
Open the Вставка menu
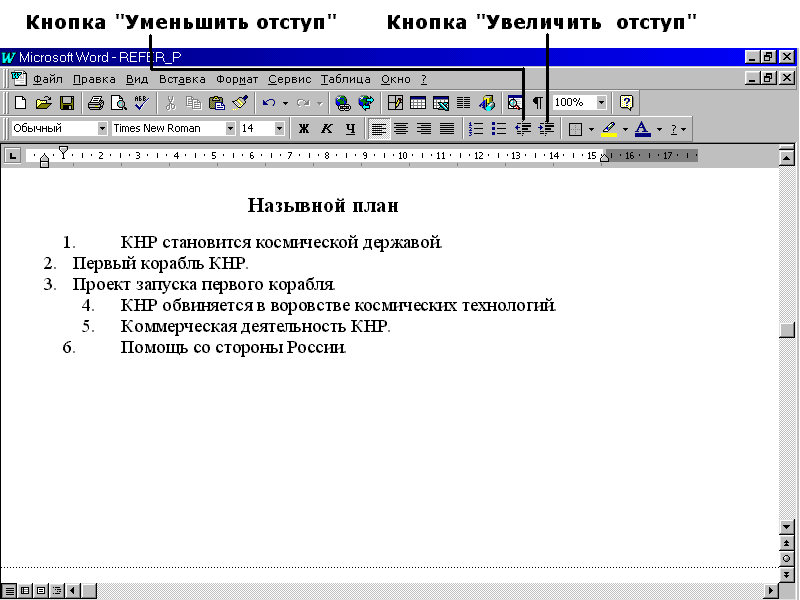182,79
